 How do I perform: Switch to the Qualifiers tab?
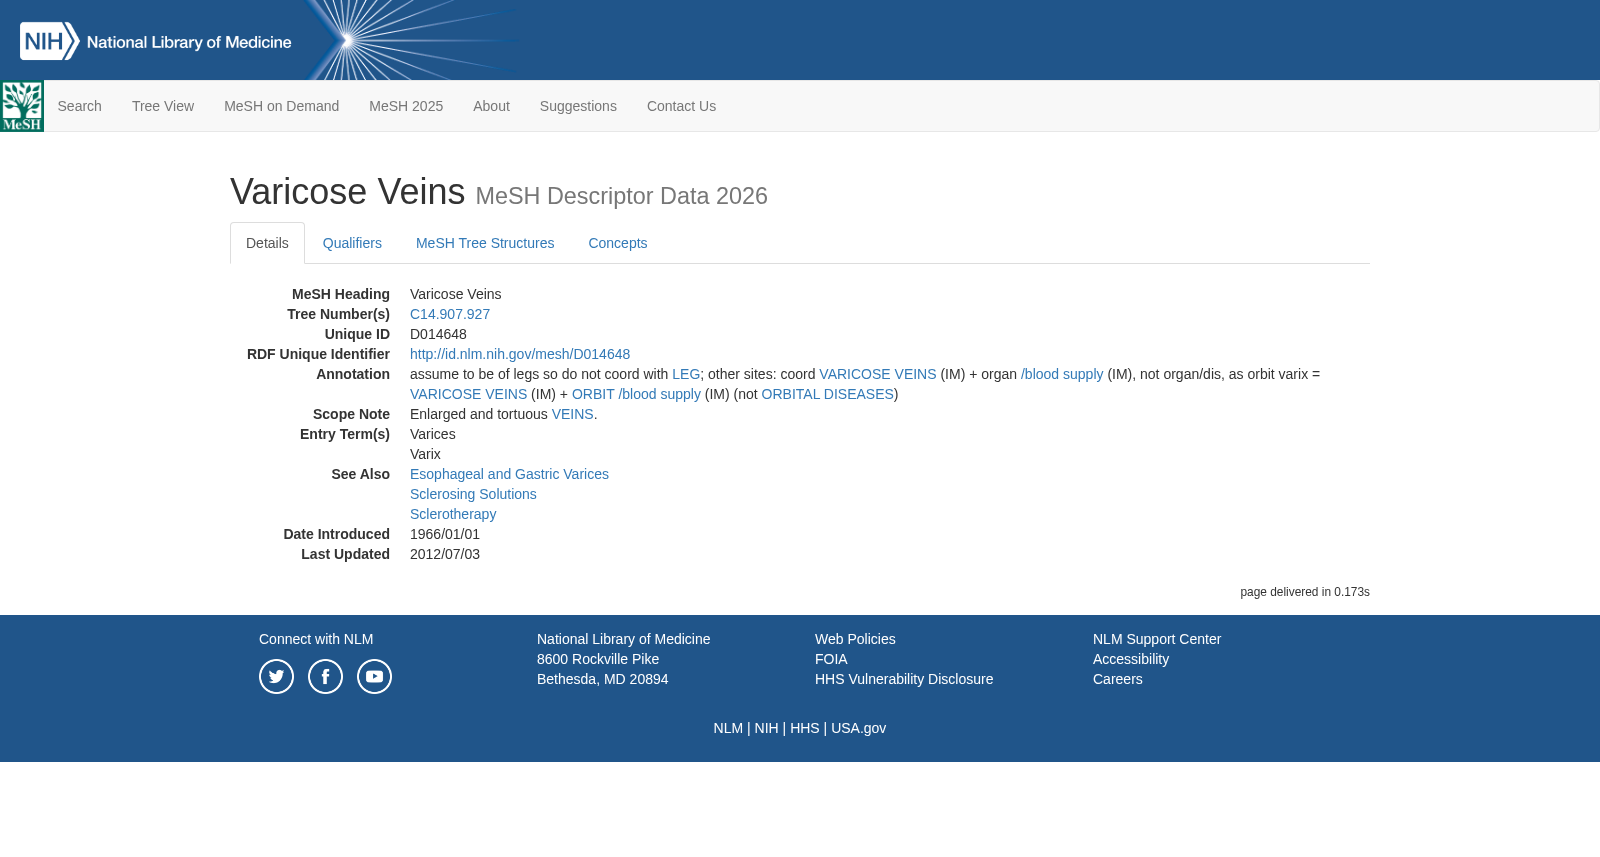pos(352,243)
